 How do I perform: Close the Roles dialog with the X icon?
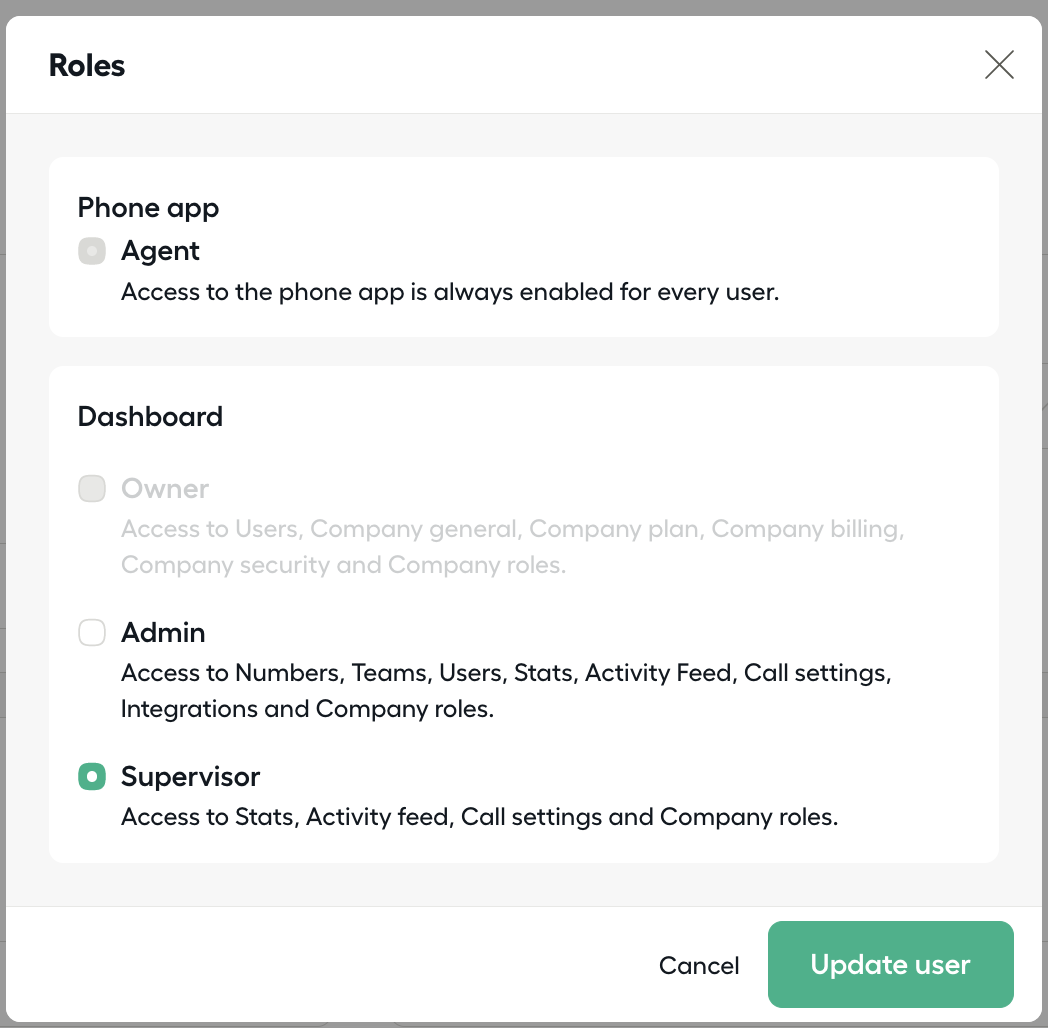[999, 65]
